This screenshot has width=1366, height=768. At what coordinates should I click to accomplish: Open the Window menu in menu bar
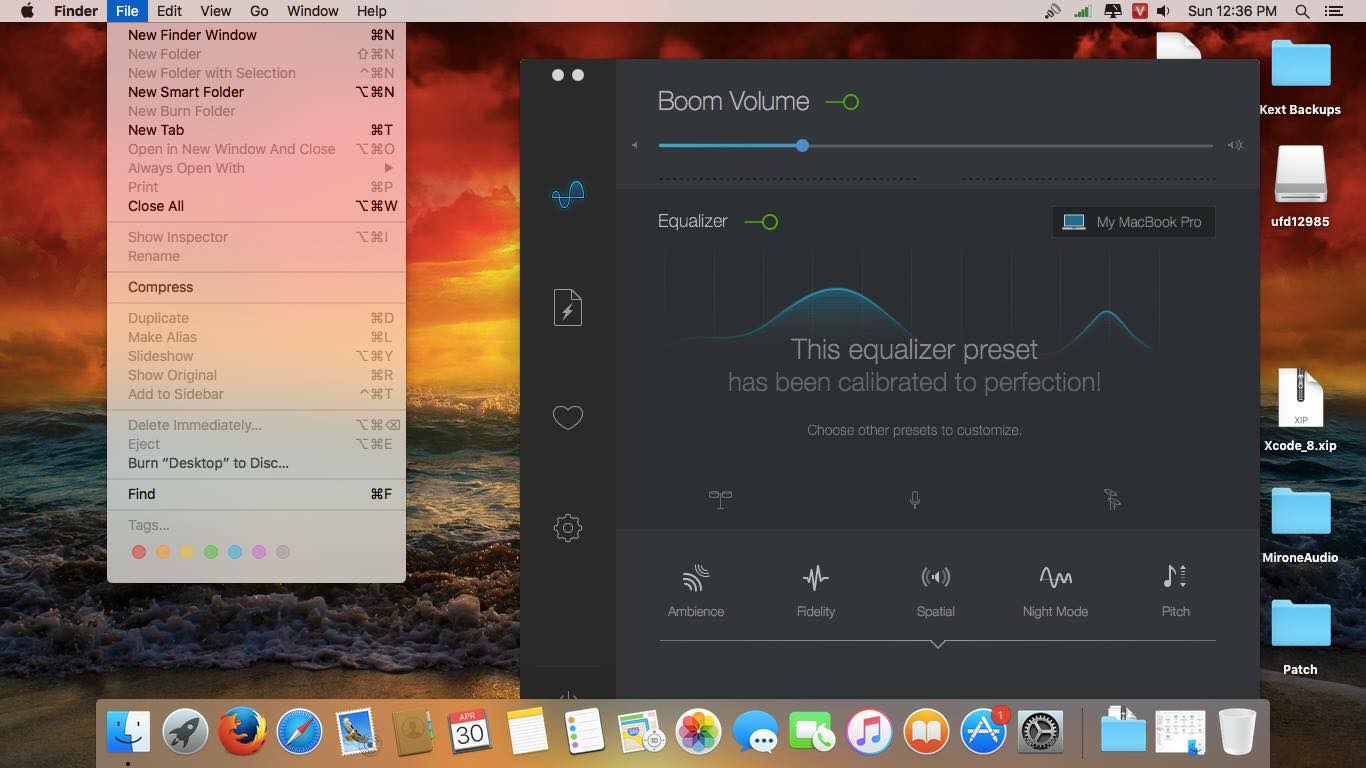tap(313, 11)
